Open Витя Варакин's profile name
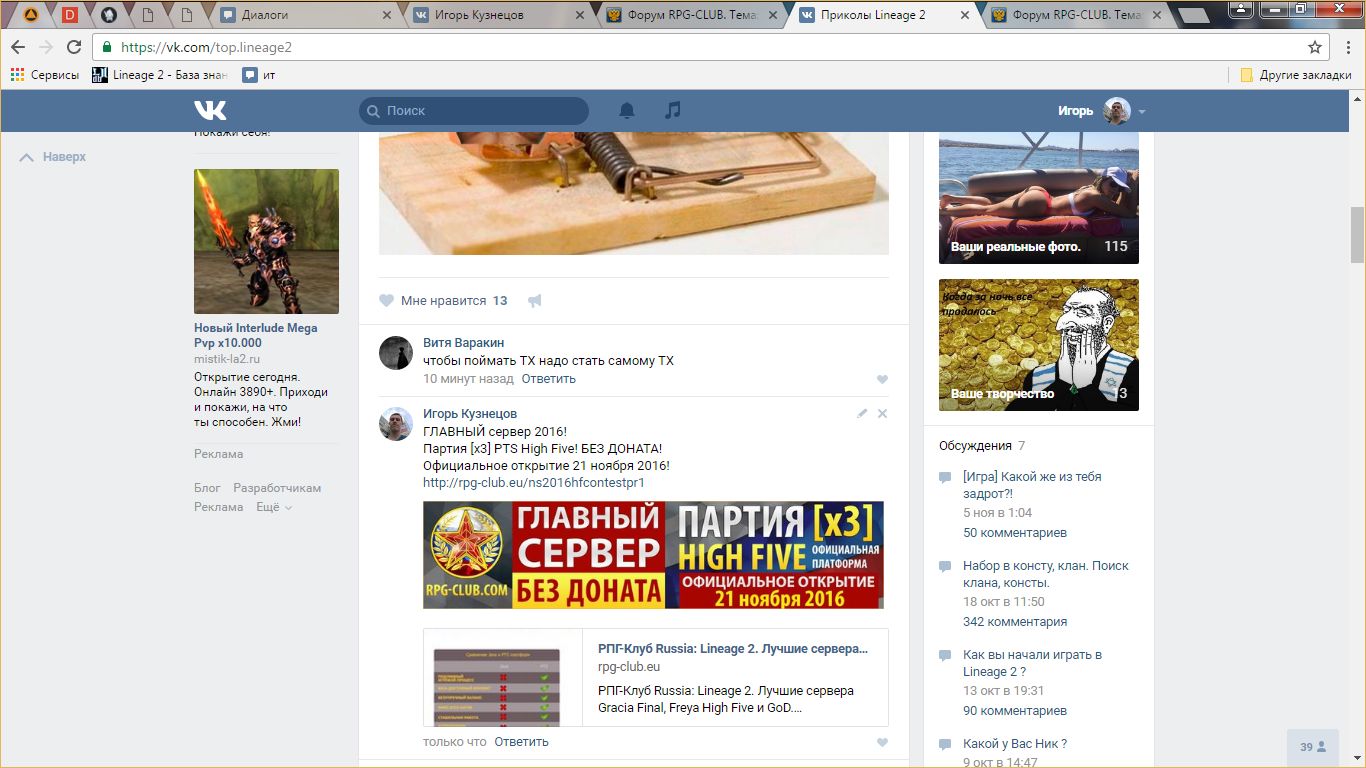The height and width of the screenshot is (768, 1366). (x=464, y=343)
